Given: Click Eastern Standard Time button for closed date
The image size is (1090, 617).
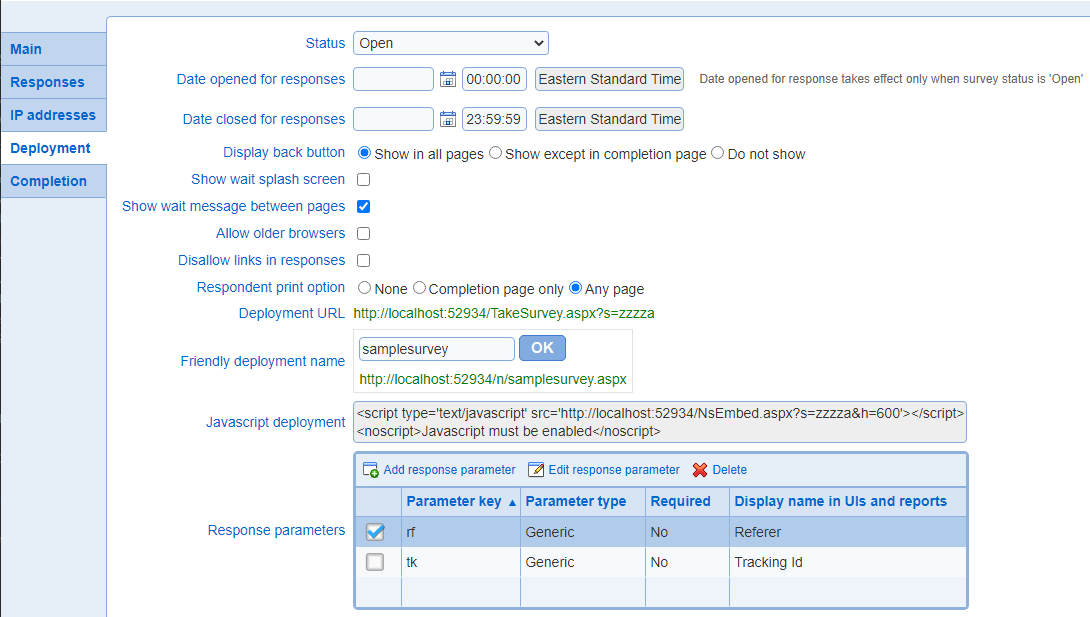Looking at the screenshot, I should pos(609,120).
